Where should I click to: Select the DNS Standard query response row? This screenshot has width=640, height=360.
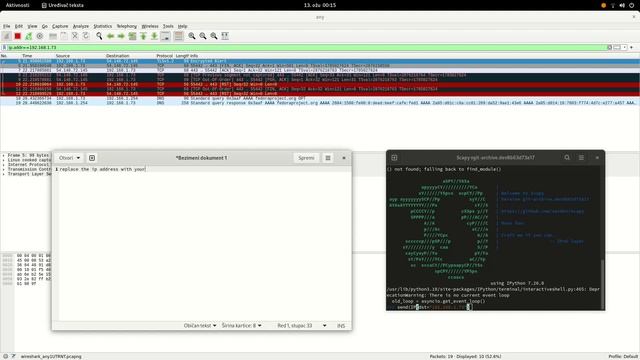[x=320, y=103]
